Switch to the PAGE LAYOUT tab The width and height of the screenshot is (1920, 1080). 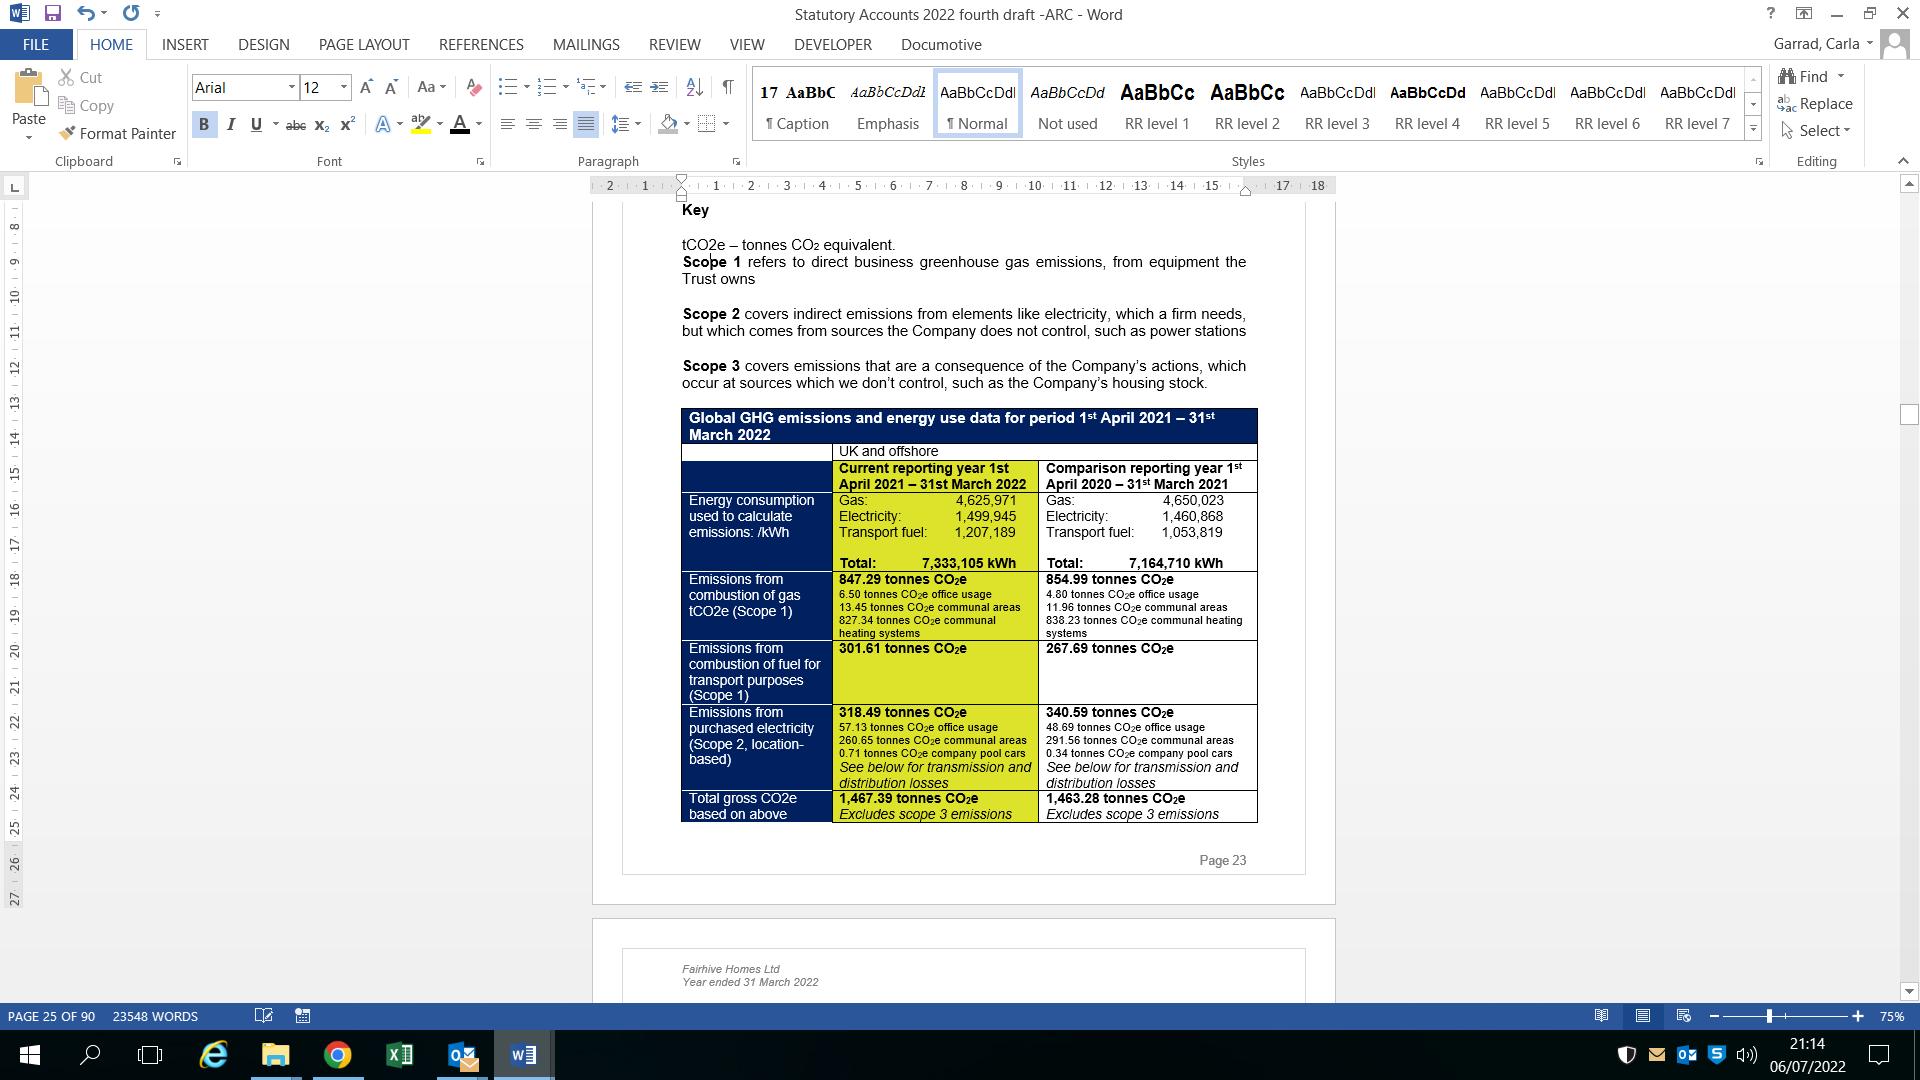[364, 45]
